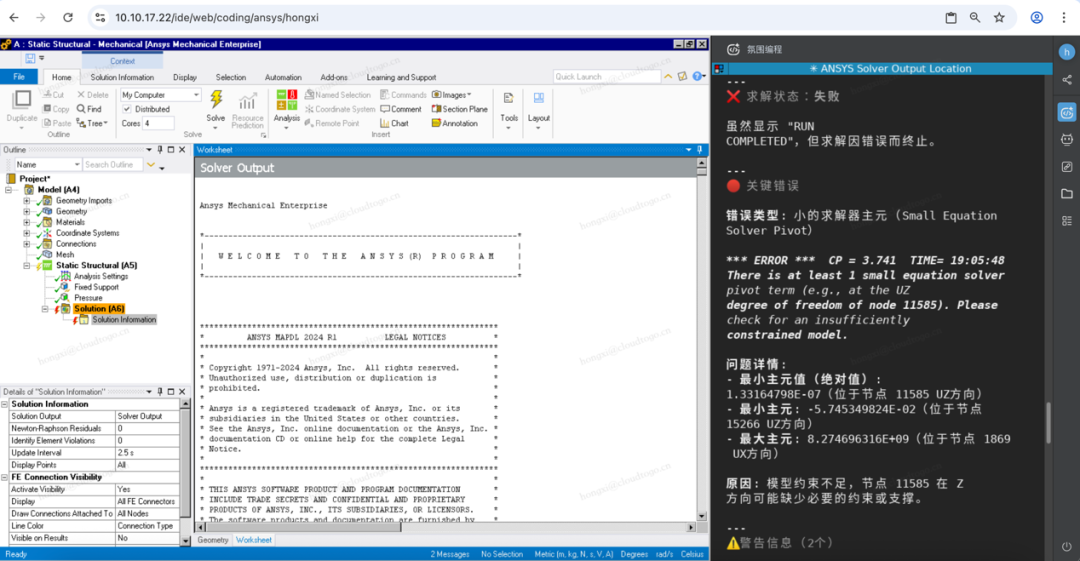Select Mesh in the outline tree
The height and width of the screenshot is (561, 1080).
[x=65, y=255]
